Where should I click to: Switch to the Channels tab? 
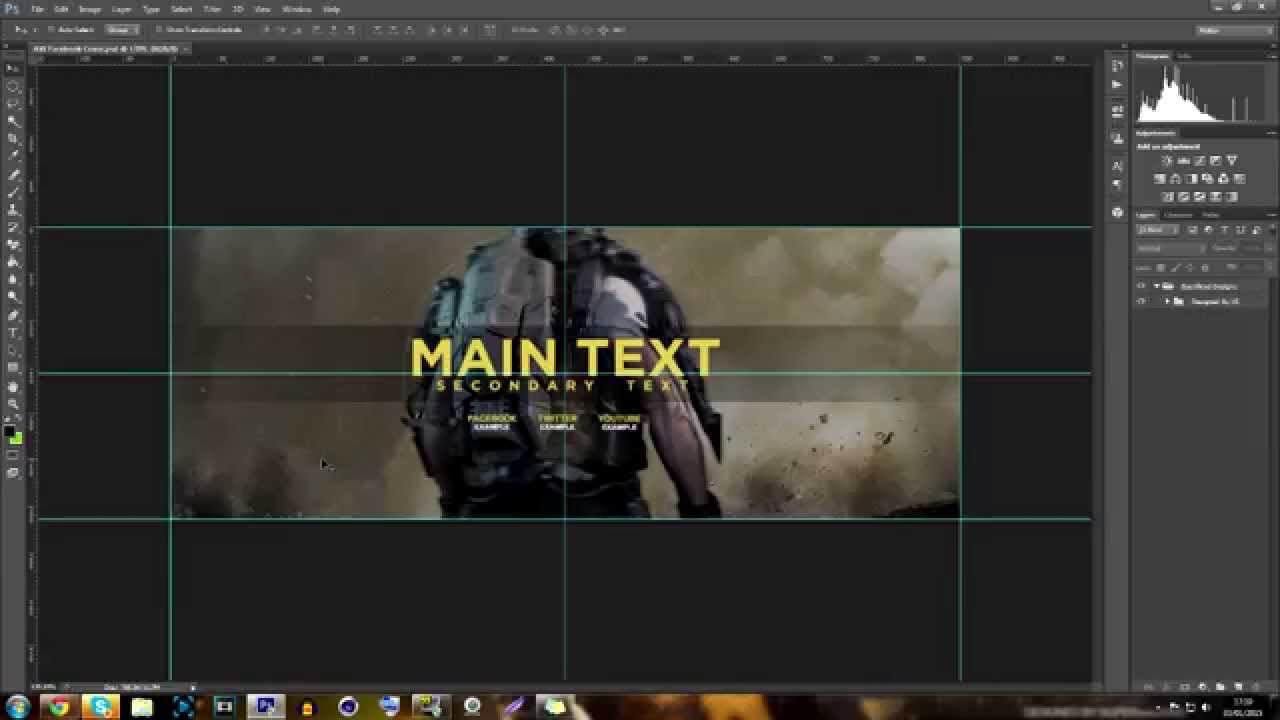[x=1178, y=215]
